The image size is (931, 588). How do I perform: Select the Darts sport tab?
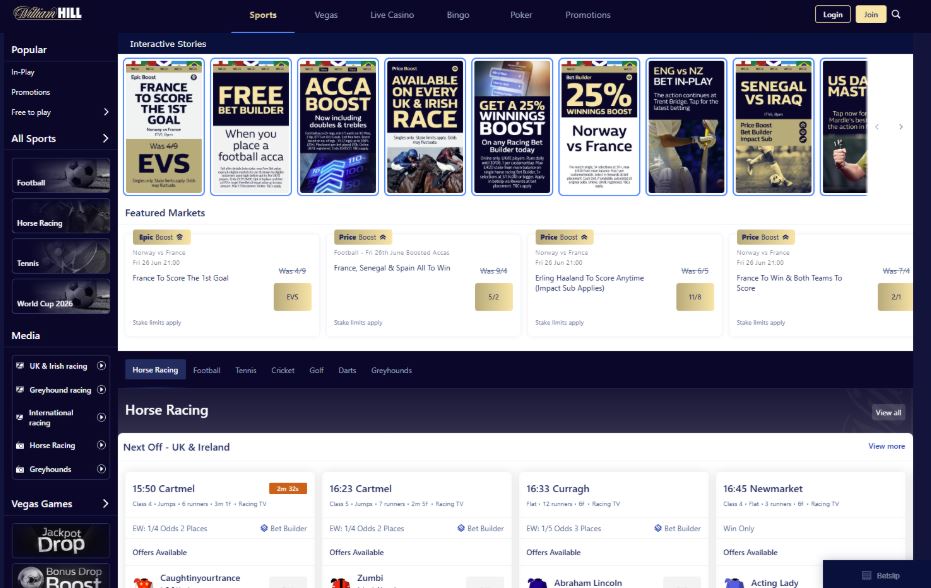347,370
